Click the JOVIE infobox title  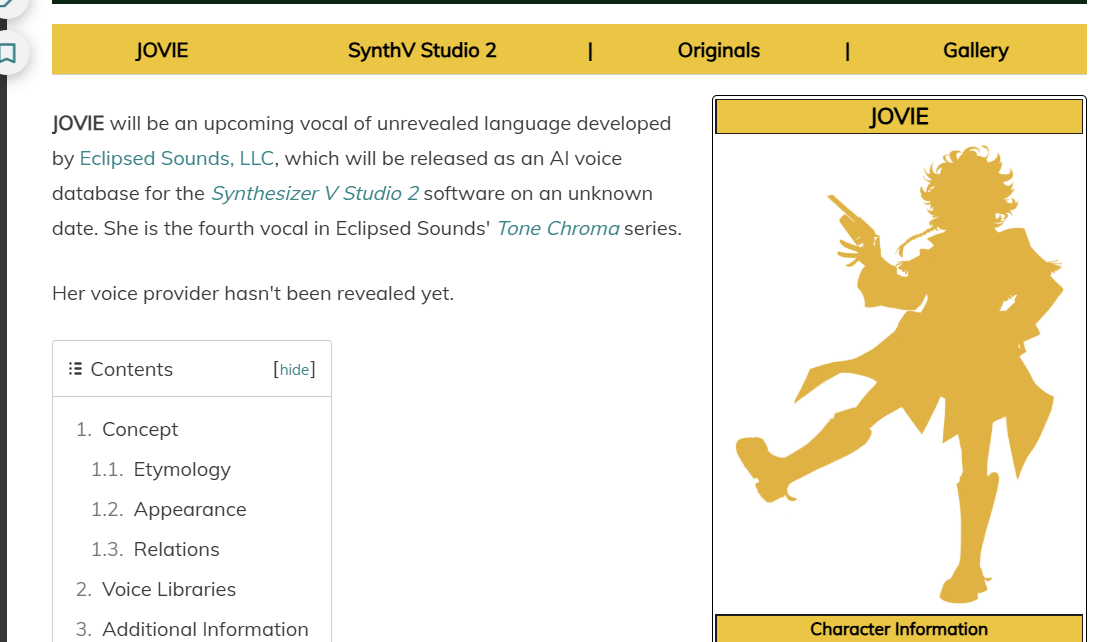(899, 116)
